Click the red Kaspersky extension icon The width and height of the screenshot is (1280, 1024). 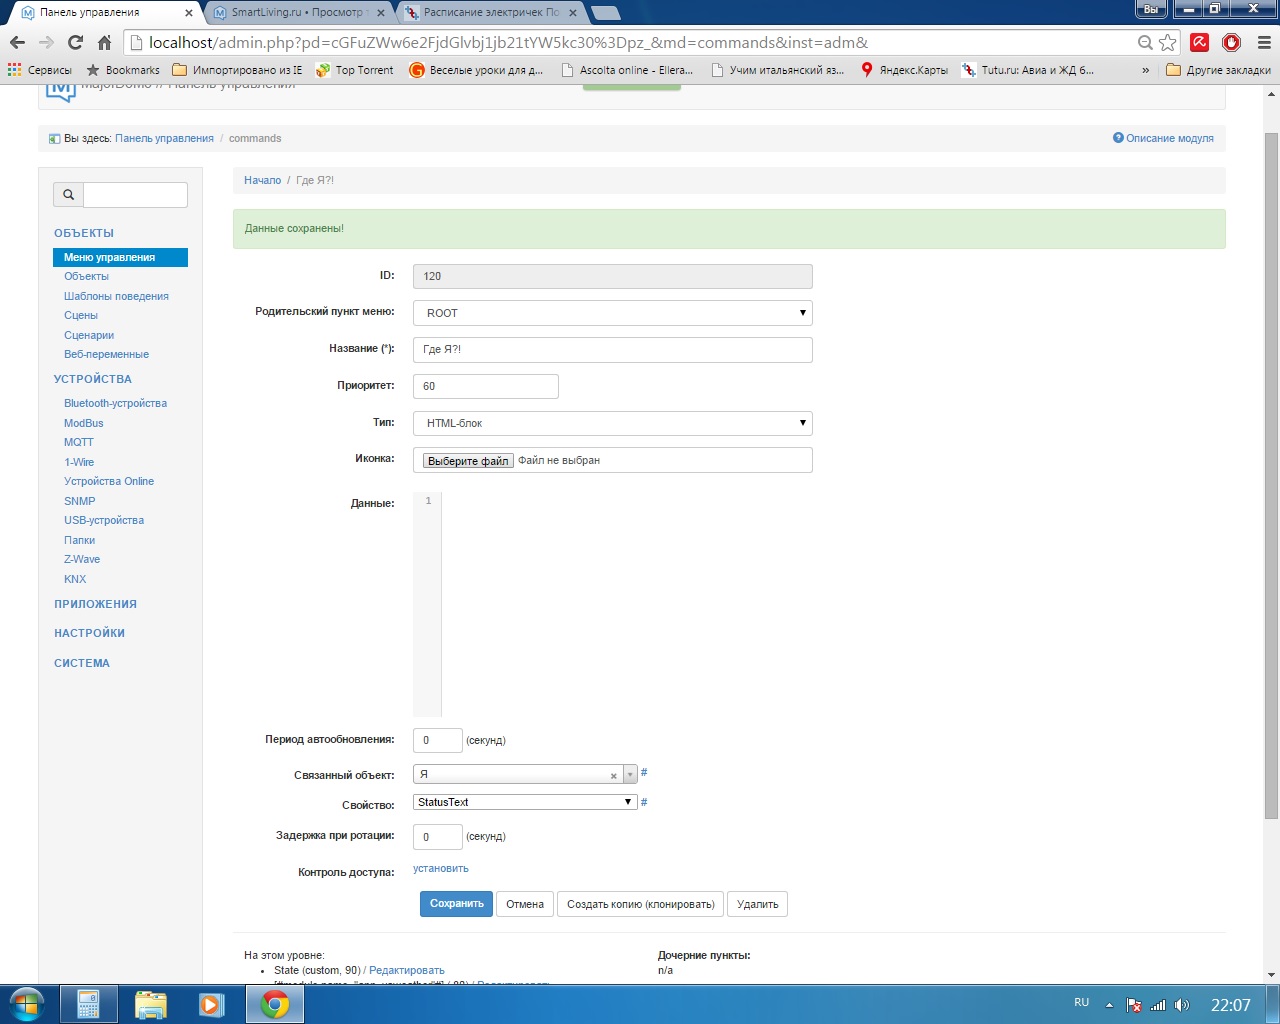1200,42
